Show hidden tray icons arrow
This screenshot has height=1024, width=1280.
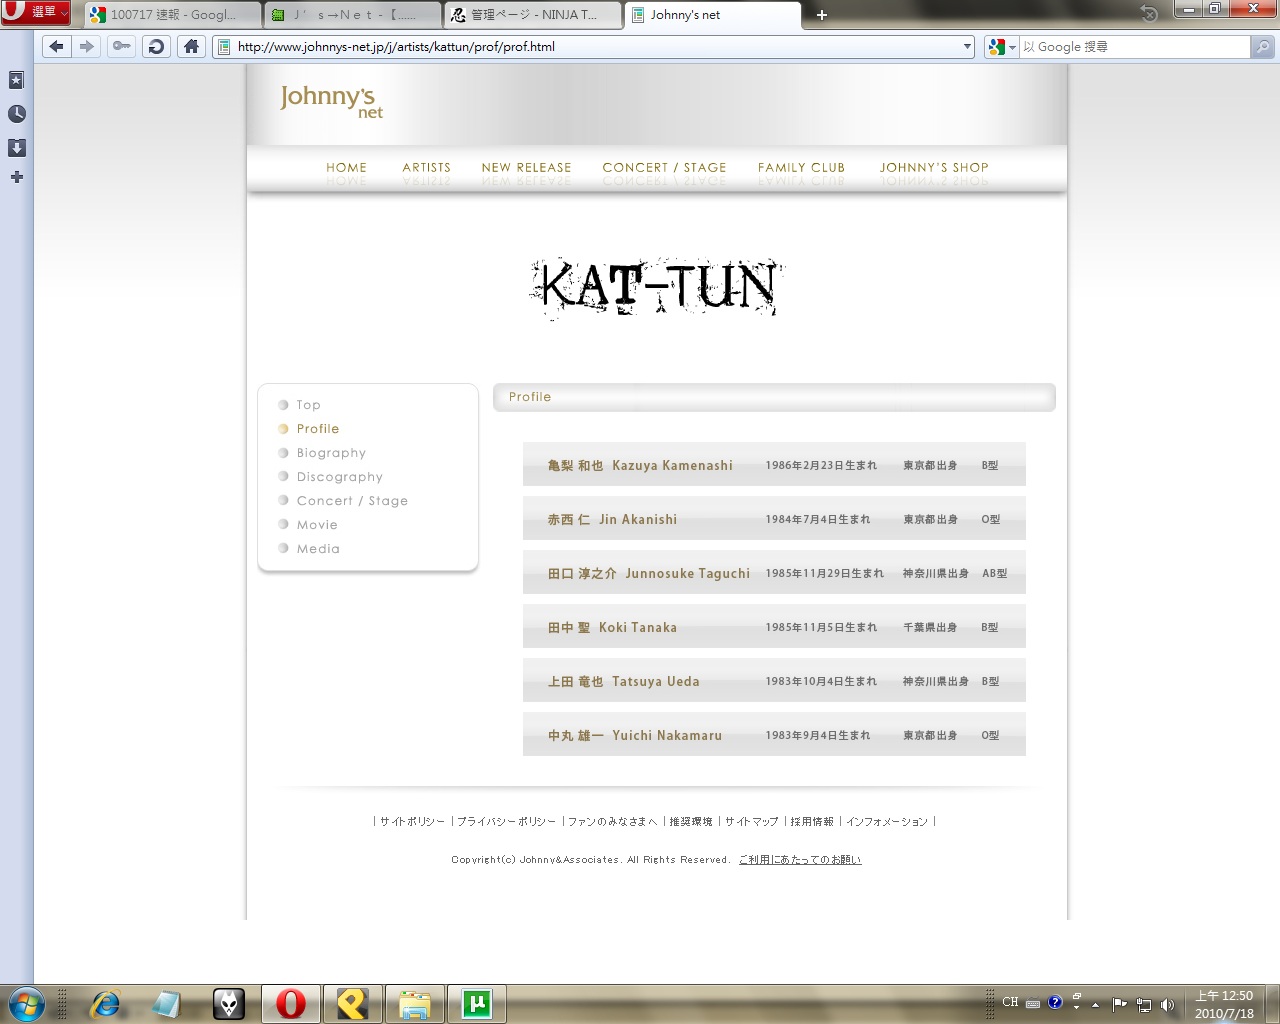coord(1096,1005)
